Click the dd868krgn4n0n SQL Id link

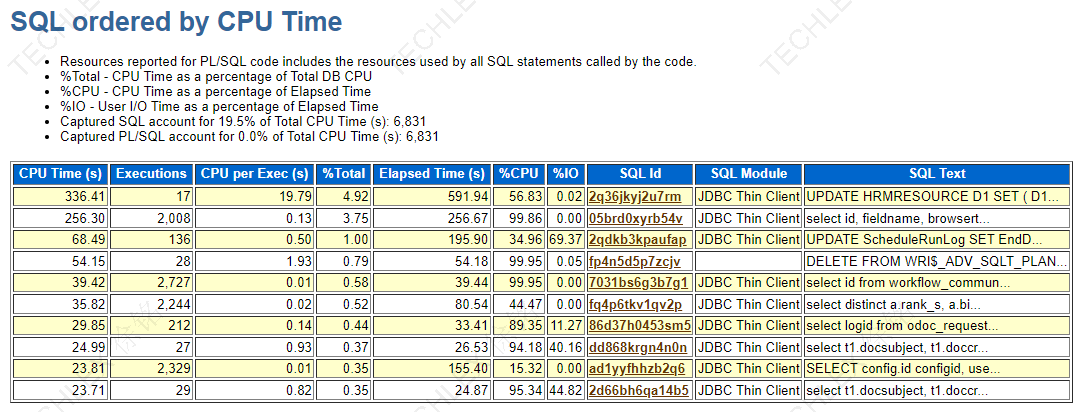pos(638,347)
